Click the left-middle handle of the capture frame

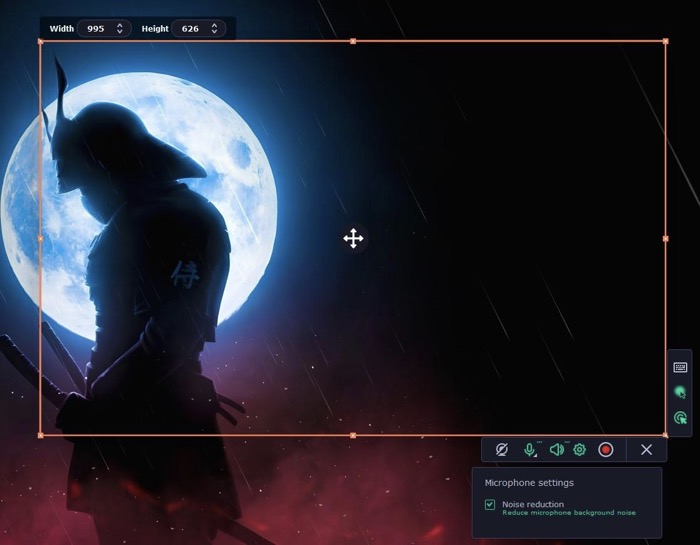(41, 239)
